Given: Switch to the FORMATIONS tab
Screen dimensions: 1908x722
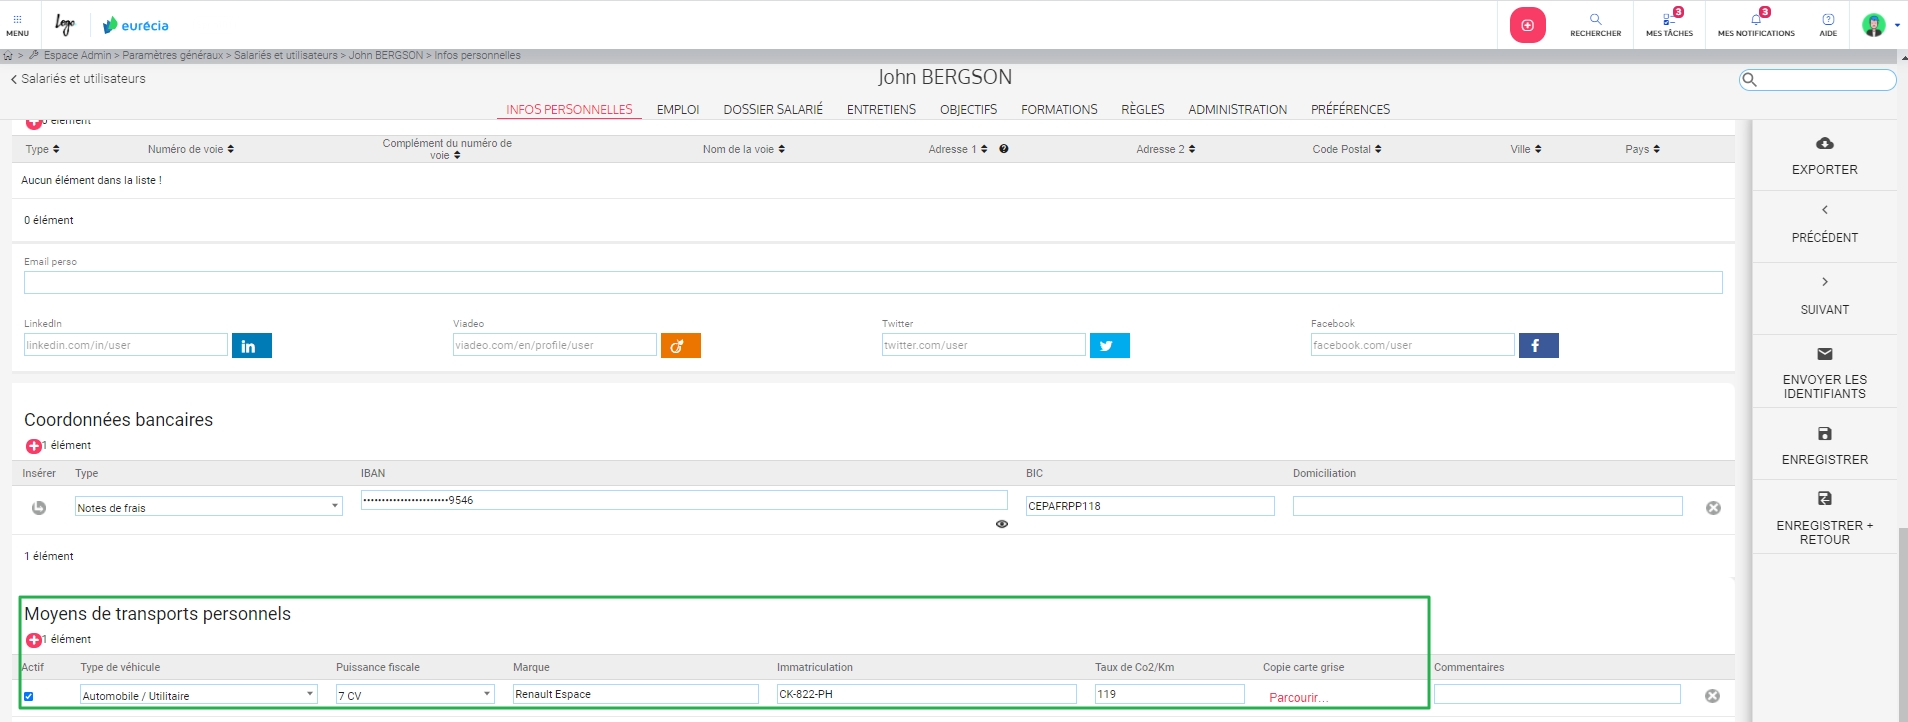Looking at the screenshot, I should click(x=1059, y=110).
